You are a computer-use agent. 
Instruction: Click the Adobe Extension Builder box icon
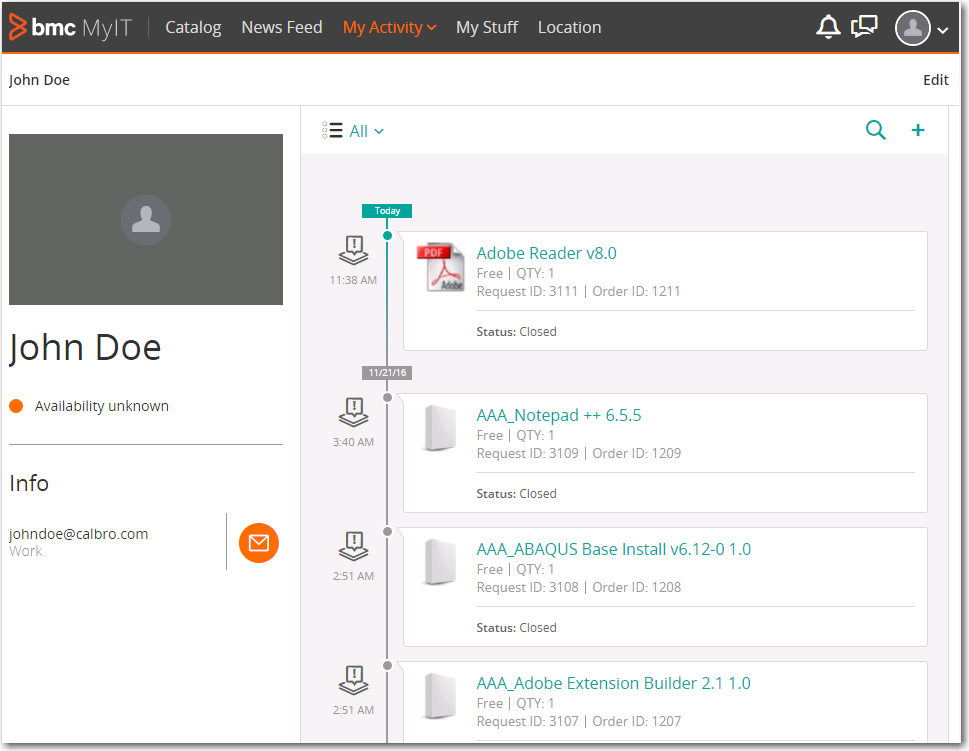click(x=440, y=696)
